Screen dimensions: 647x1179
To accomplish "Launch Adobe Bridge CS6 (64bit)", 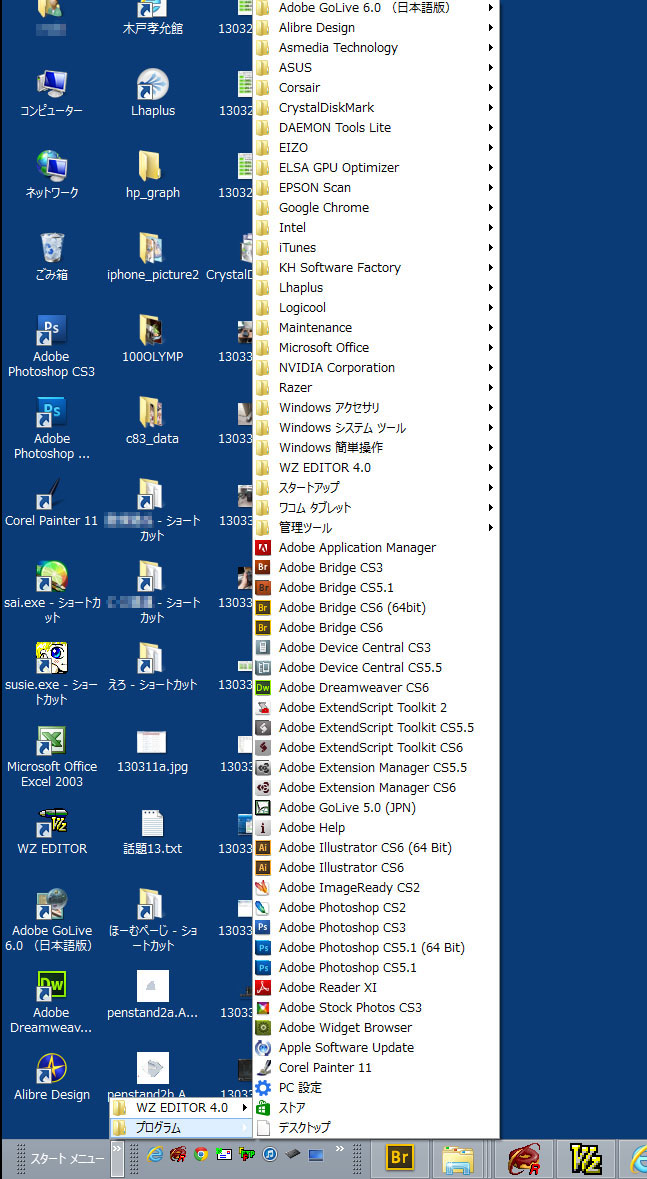I will click(x=376, y=608).
